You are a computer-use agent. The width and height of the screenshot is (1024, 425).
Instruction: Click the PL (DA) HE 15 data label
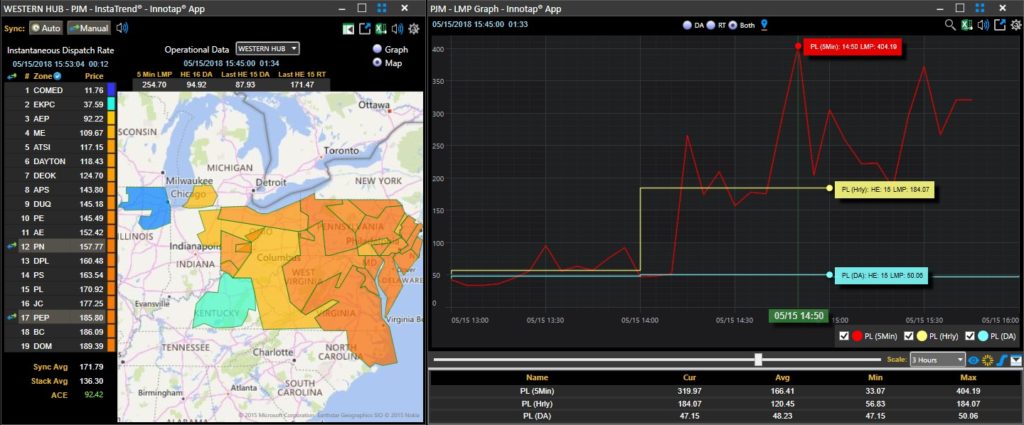pyautogui.click(x=881, y=275)
